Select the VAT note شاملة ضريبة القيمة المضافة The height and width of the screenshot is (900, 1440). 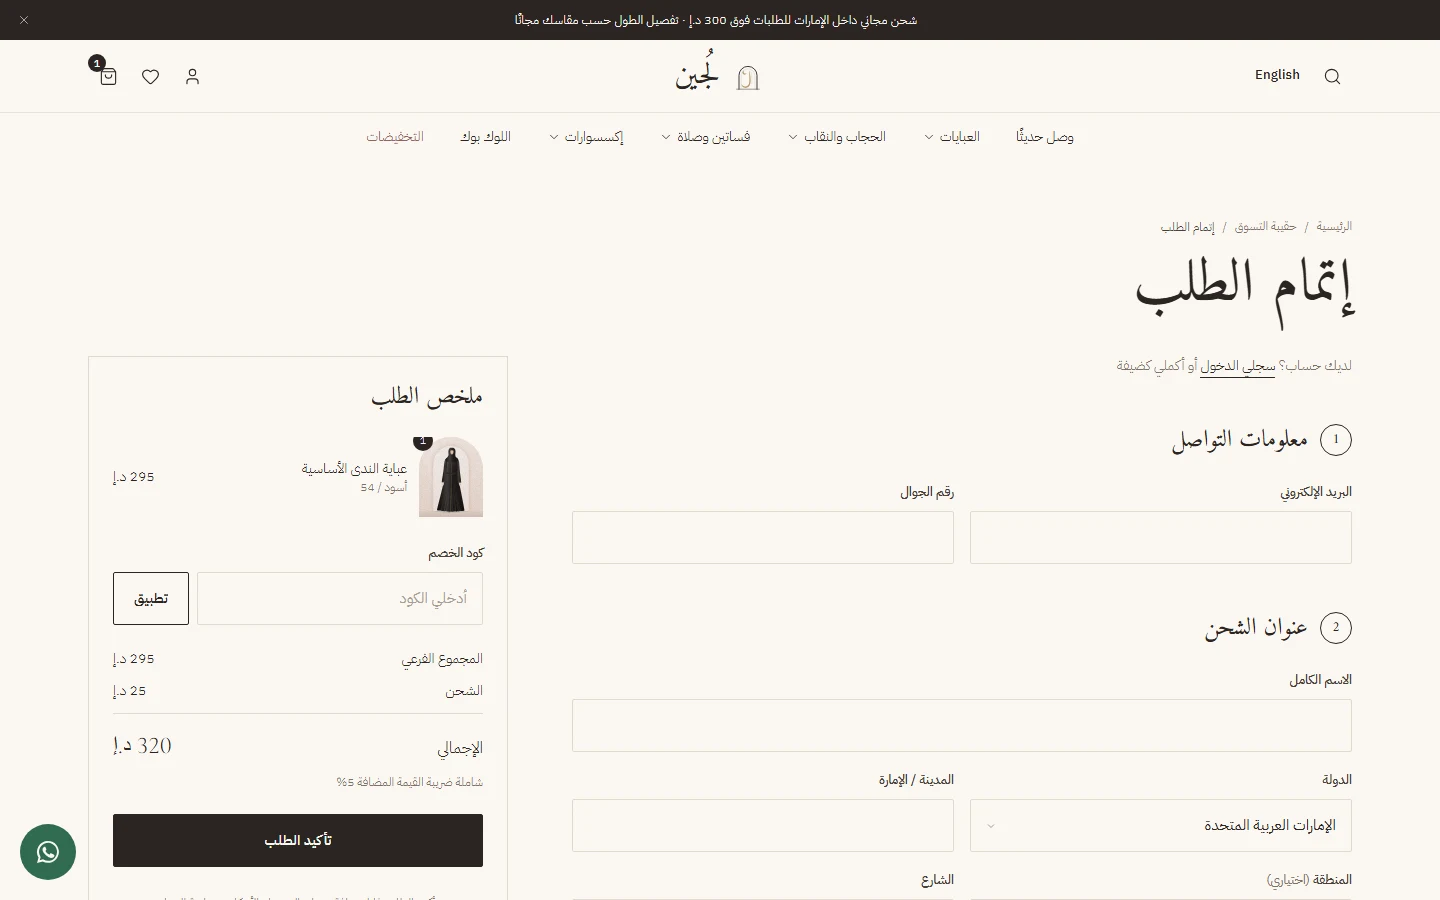click(410, 782)
